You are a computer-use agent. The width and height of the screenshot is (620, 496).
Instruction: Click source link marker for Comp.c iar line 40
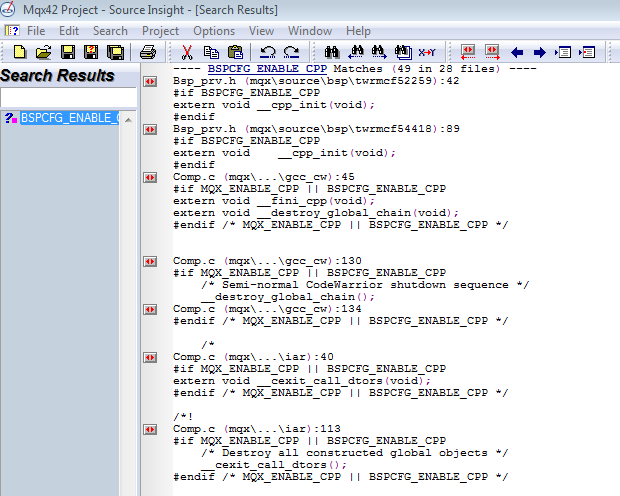[x=150, y=358]
